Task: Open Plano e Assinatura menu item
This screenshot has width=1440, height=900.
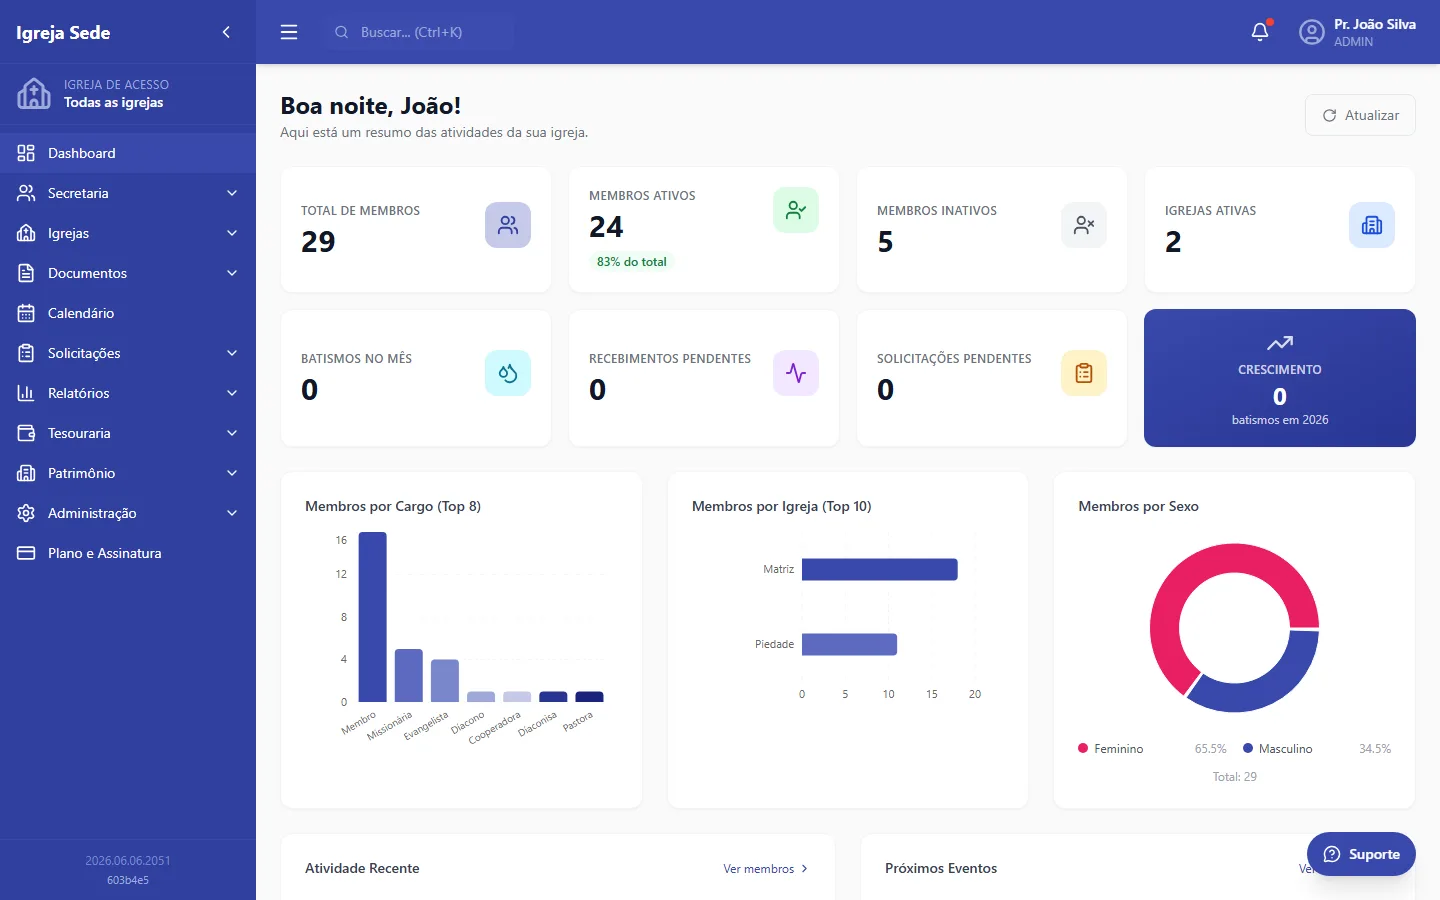Action: click(x=128, y=553)
